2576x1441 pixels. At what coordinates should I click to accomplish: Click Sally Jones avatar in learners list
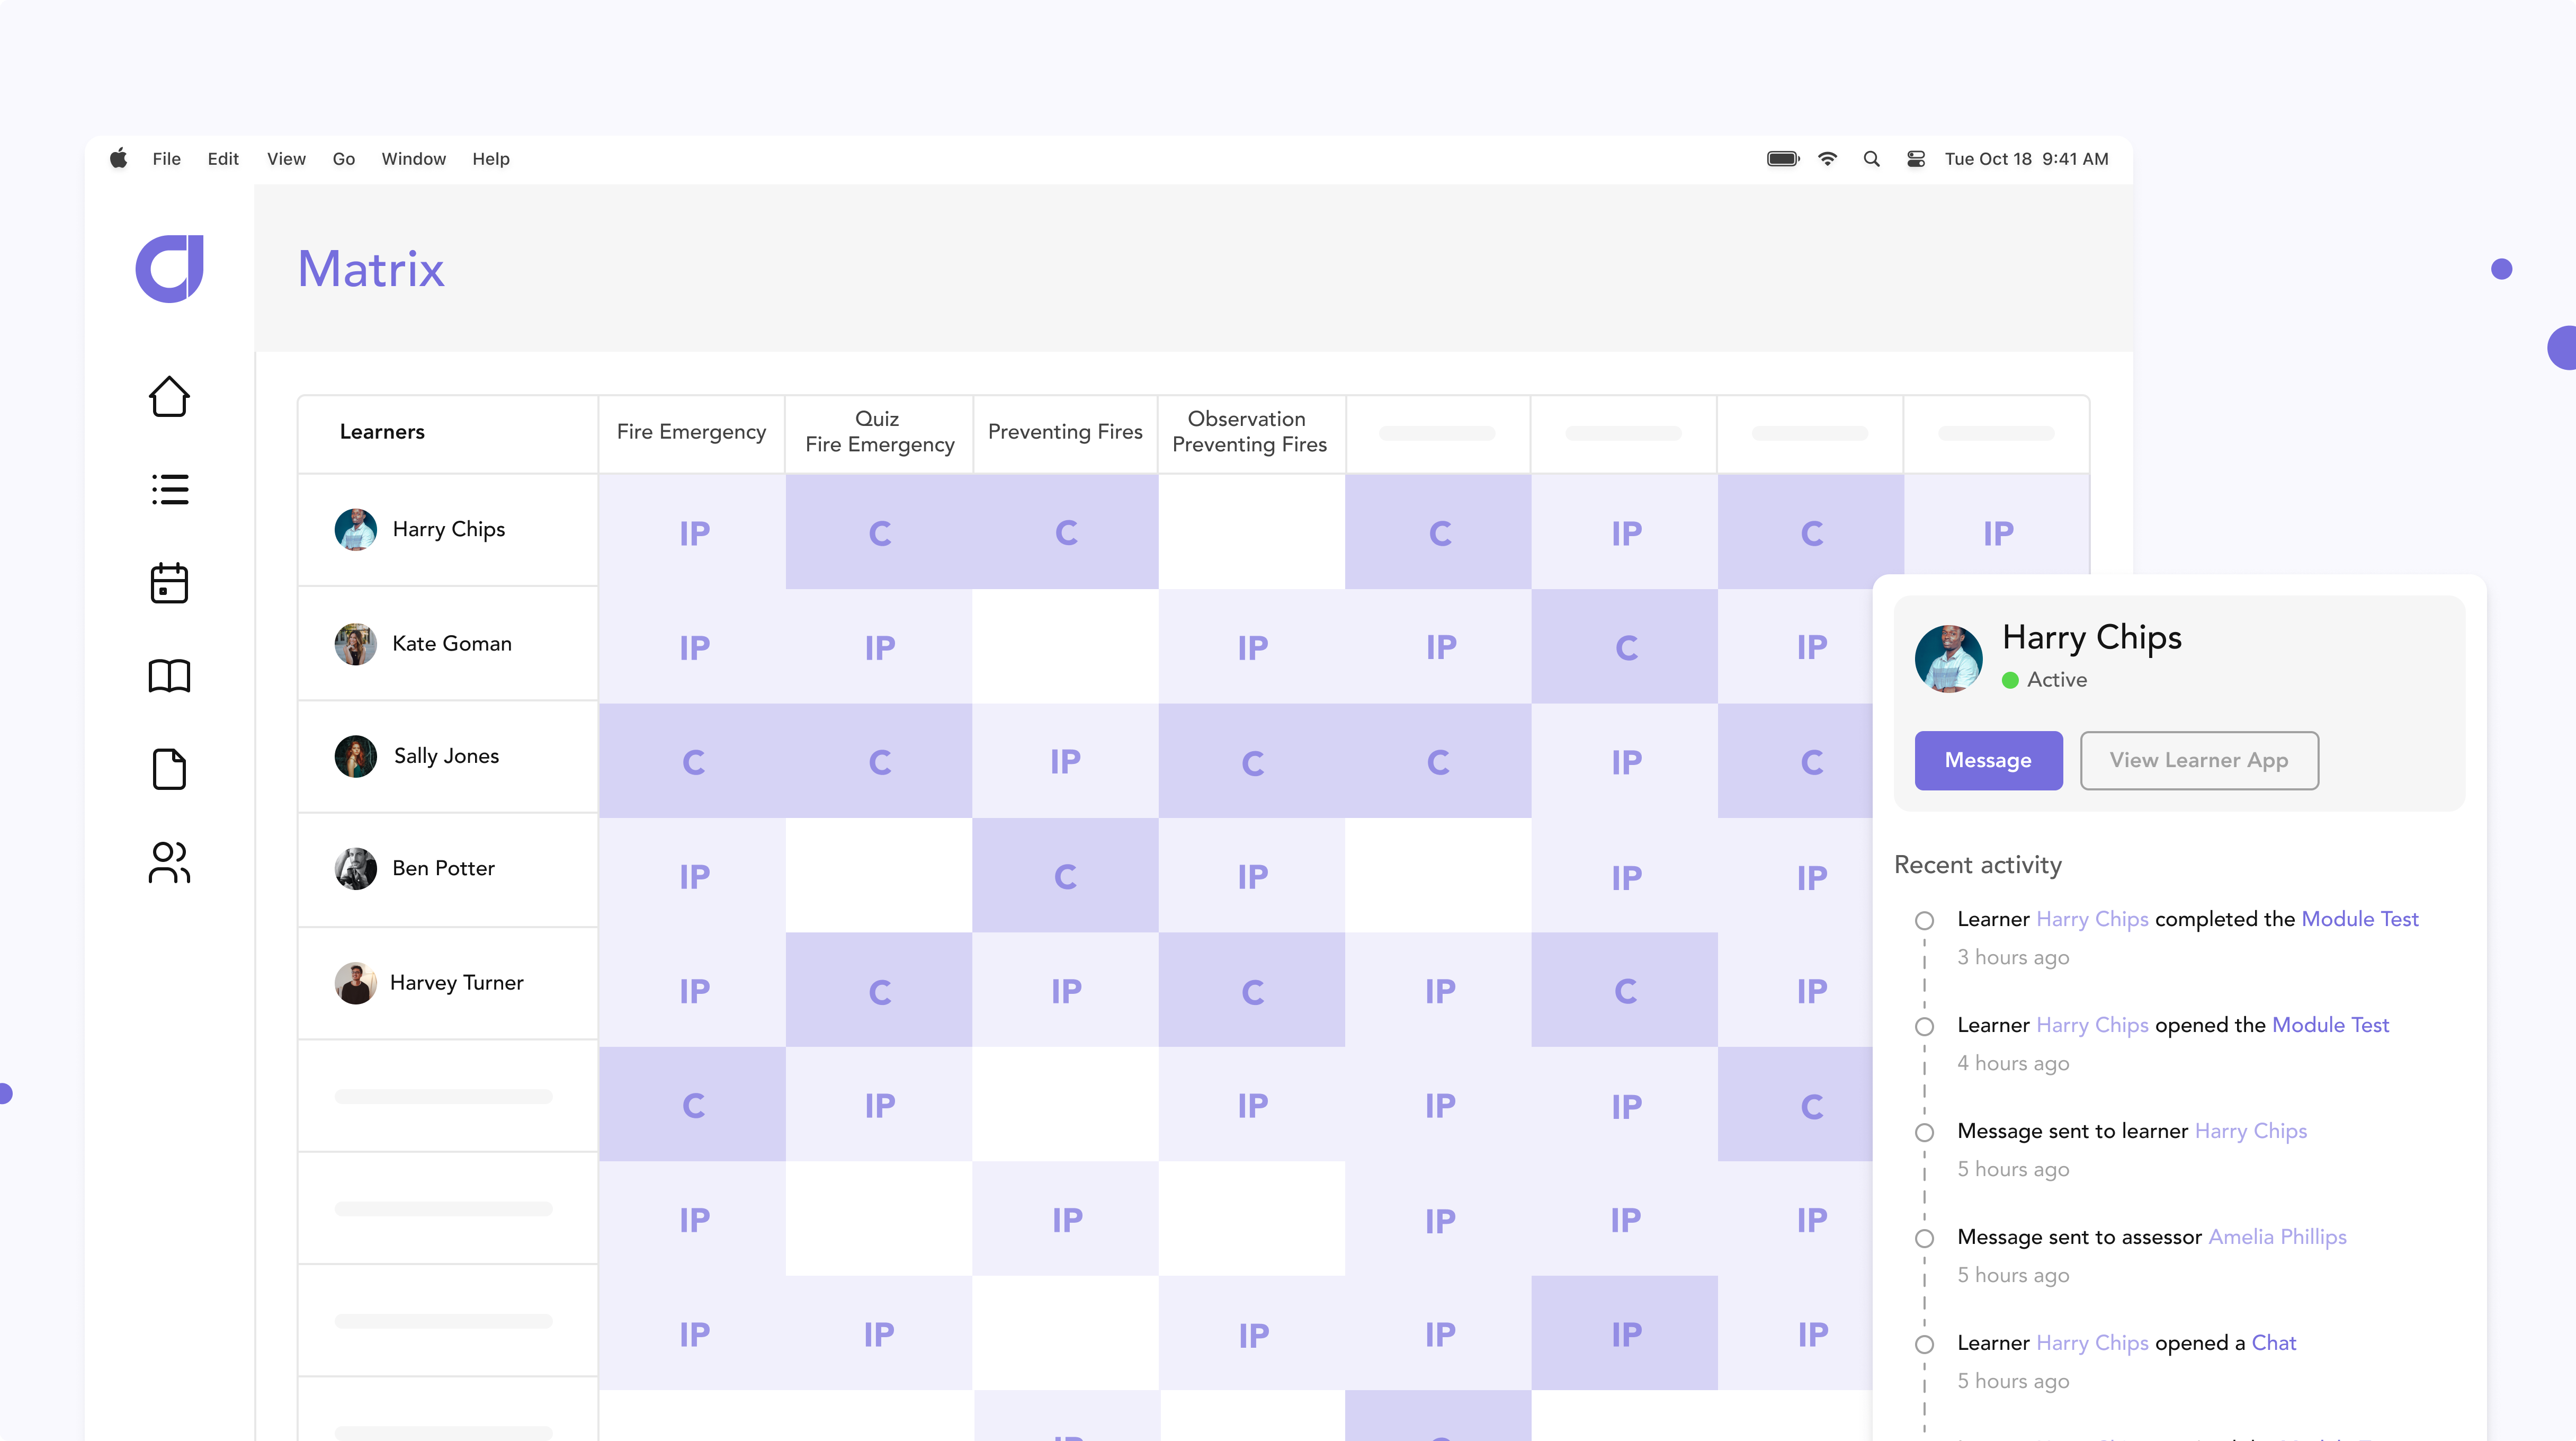click(x=355, y=756)
